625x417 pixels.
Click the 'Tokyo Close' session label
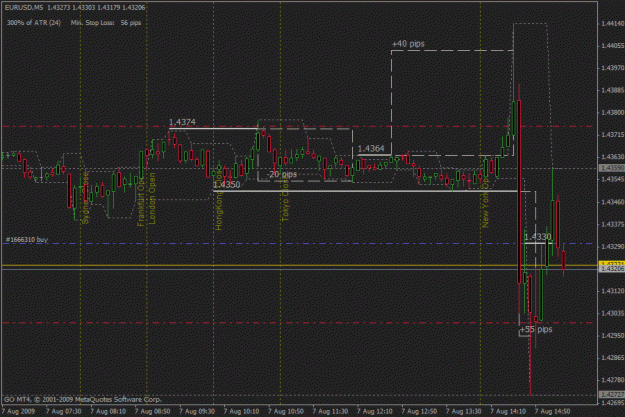tap(285, 200)
